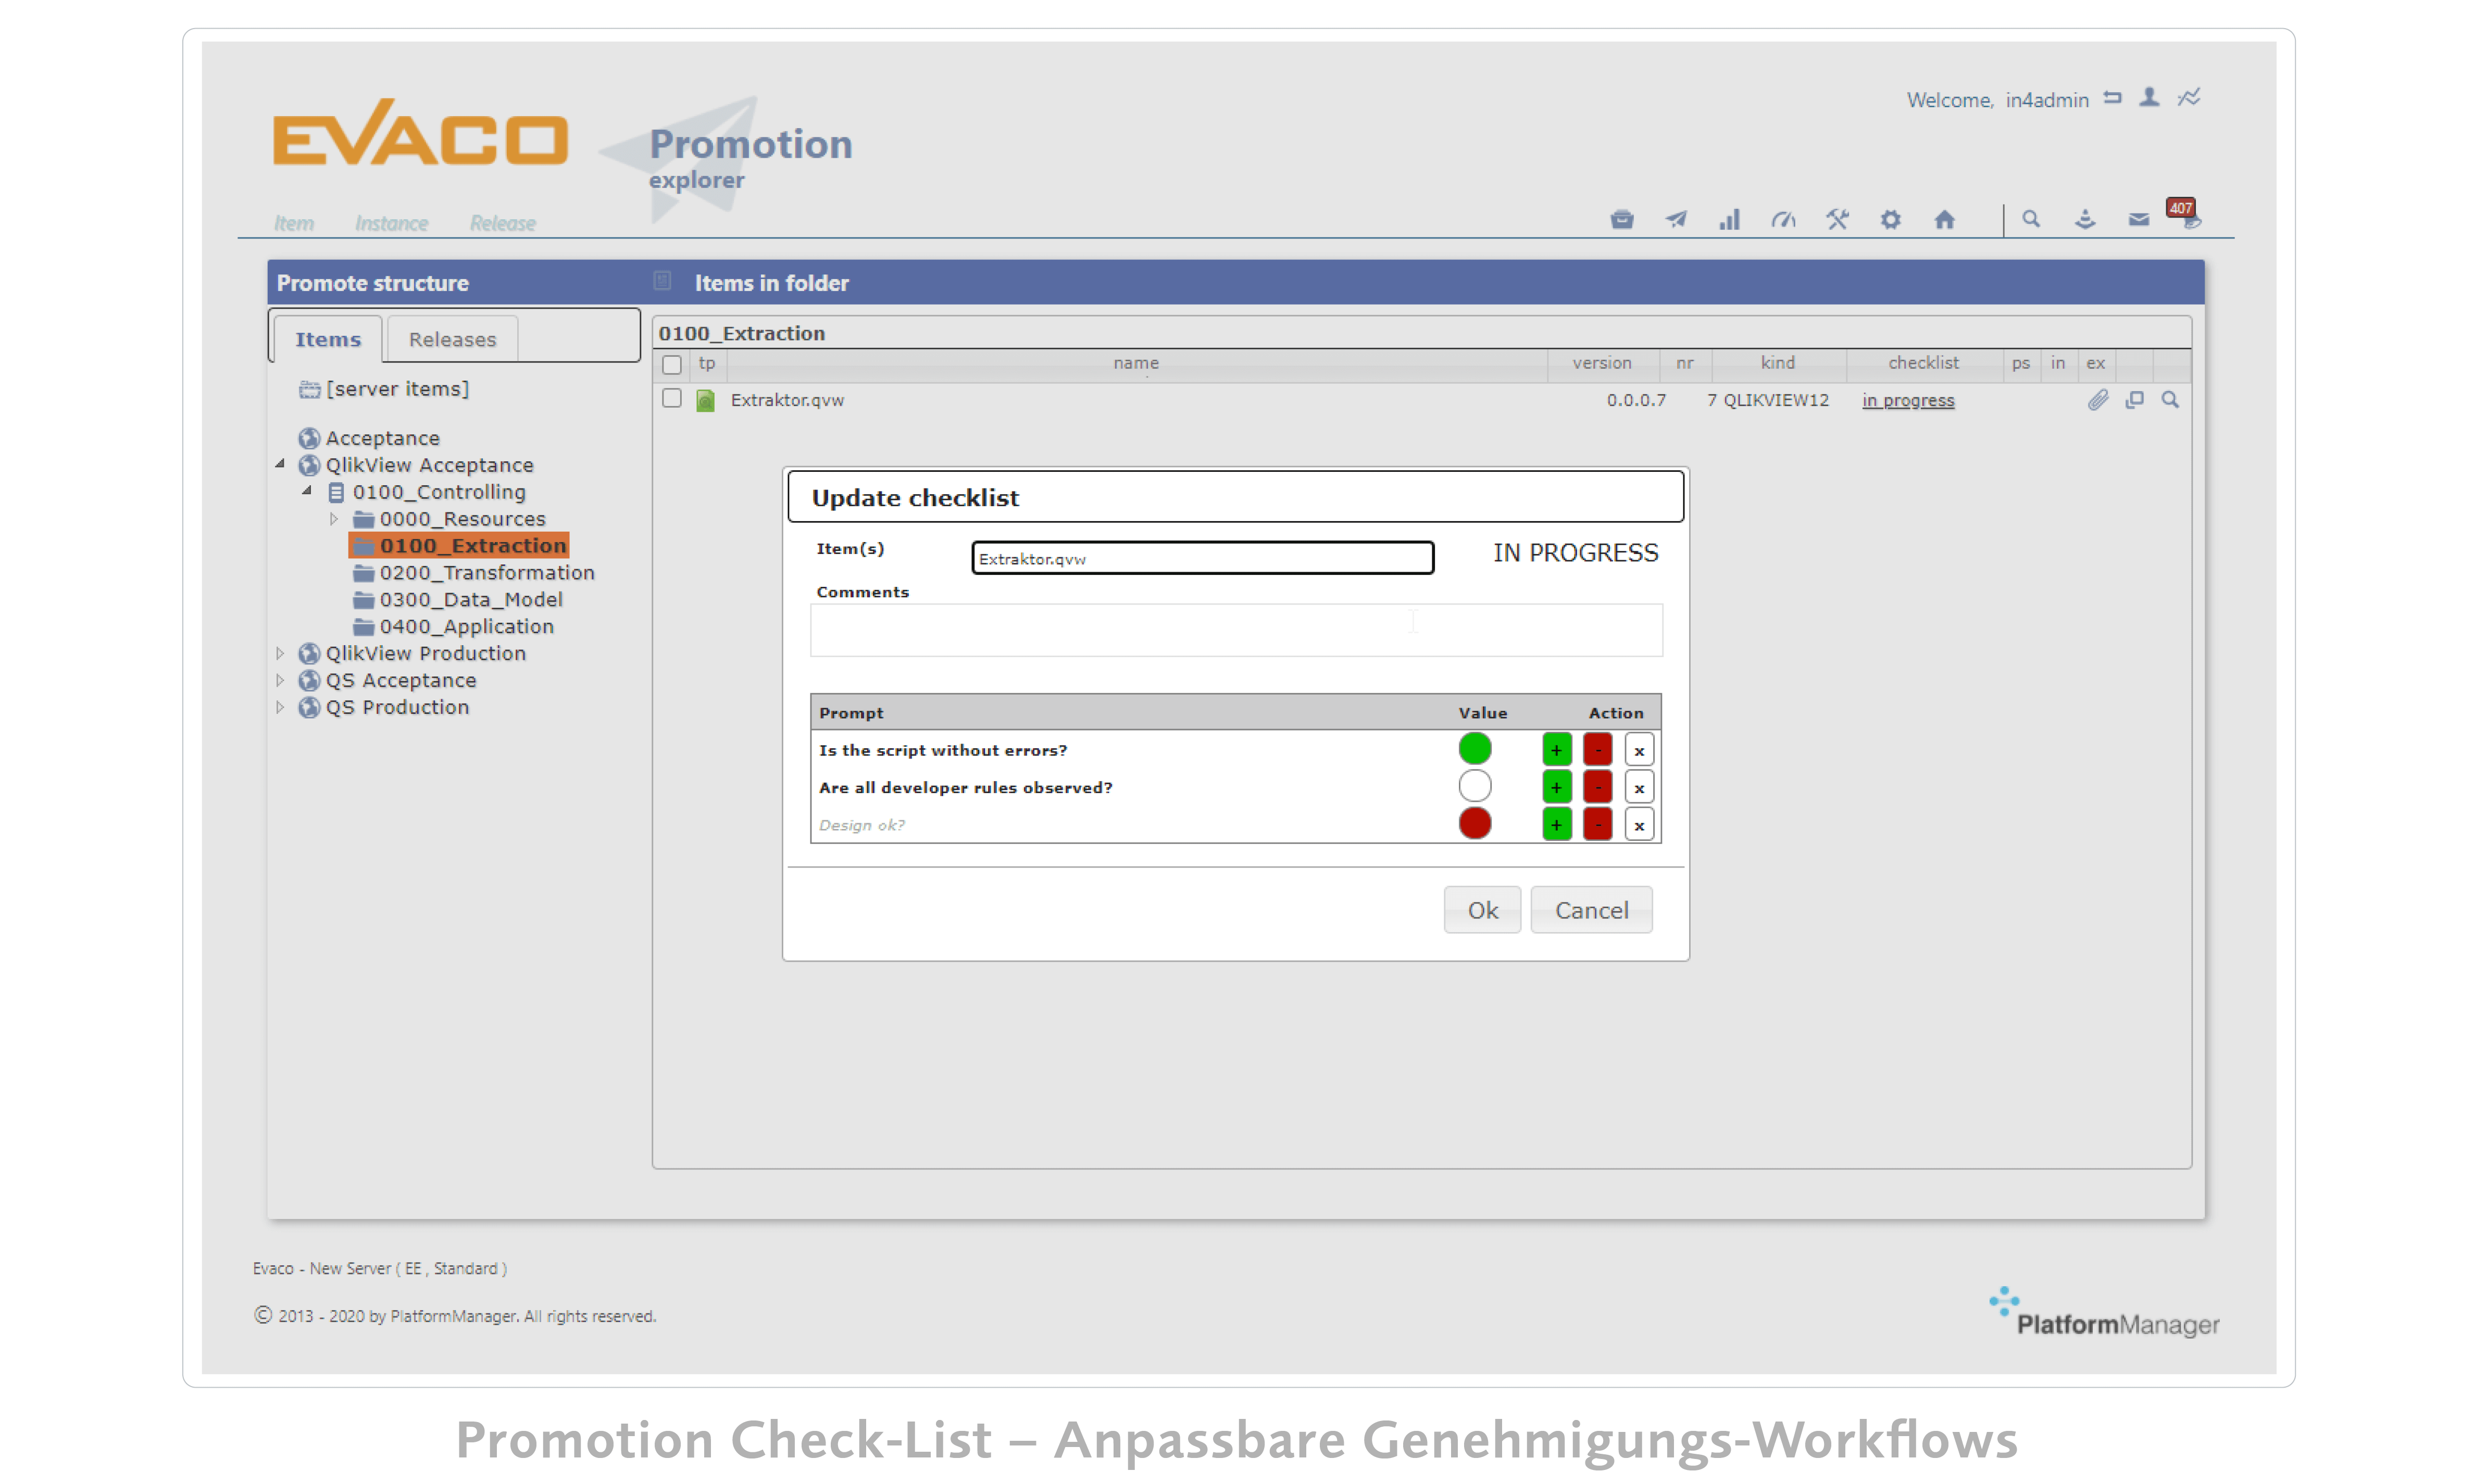The height and width of the screenshot is (1484, 2474).
Task: Open the notification icon with 407 badge
Action: [2185, 214]
